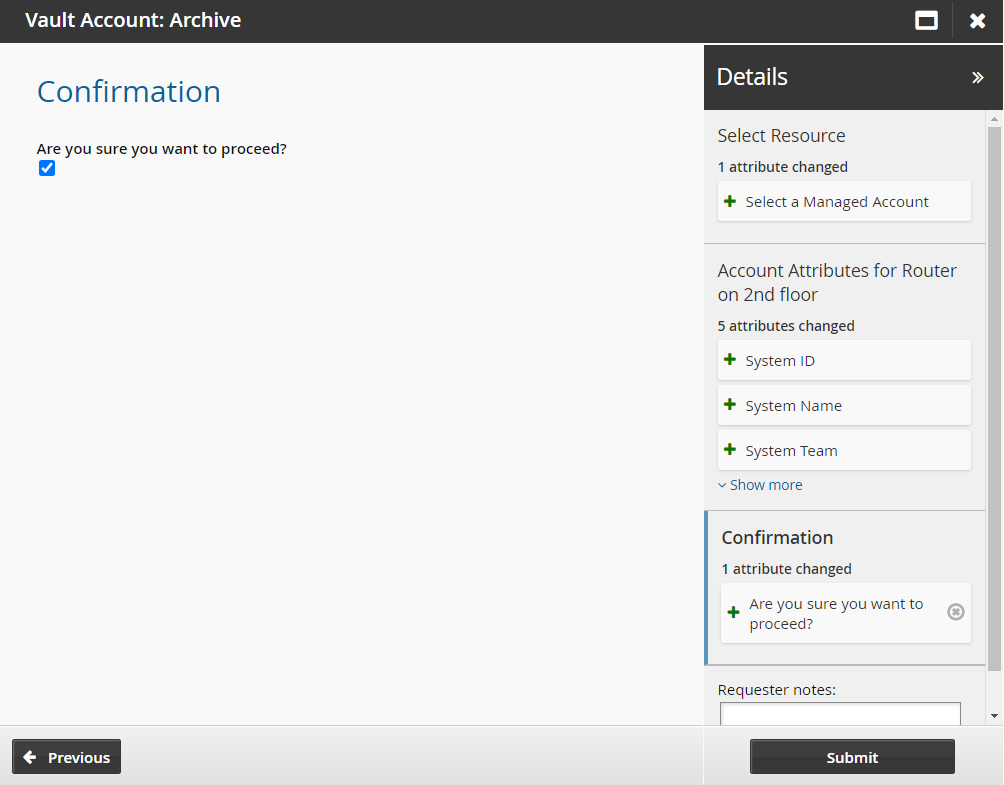Click the Requester notes text field

840,713
